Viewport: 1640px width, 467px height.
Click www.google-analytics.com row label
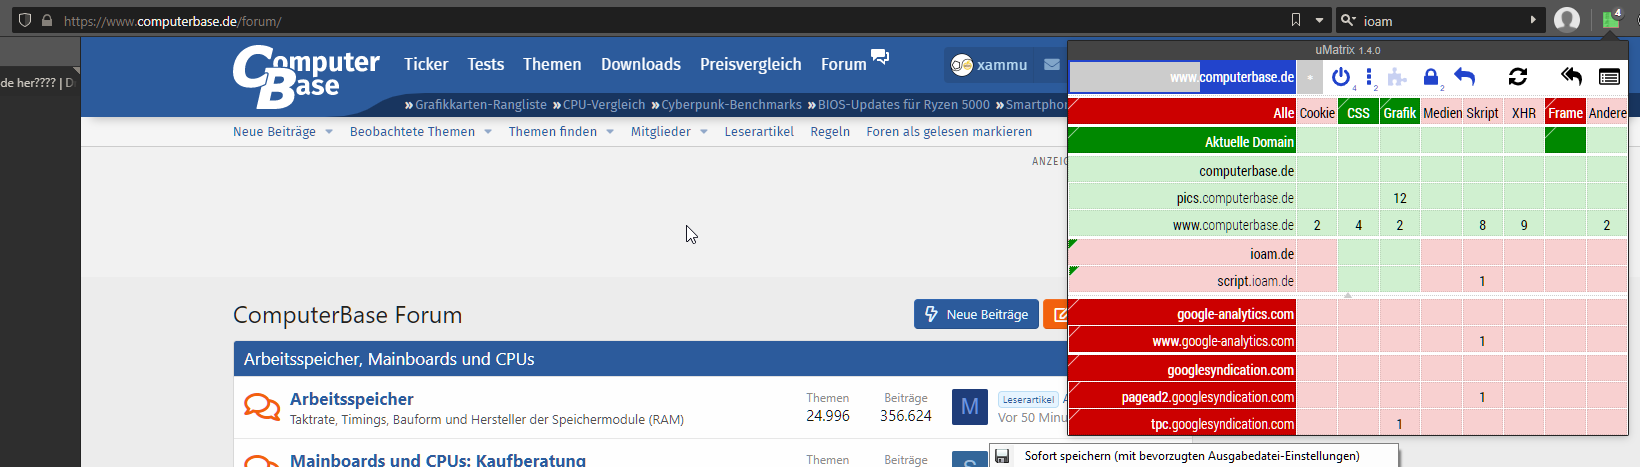[1182, 341]
